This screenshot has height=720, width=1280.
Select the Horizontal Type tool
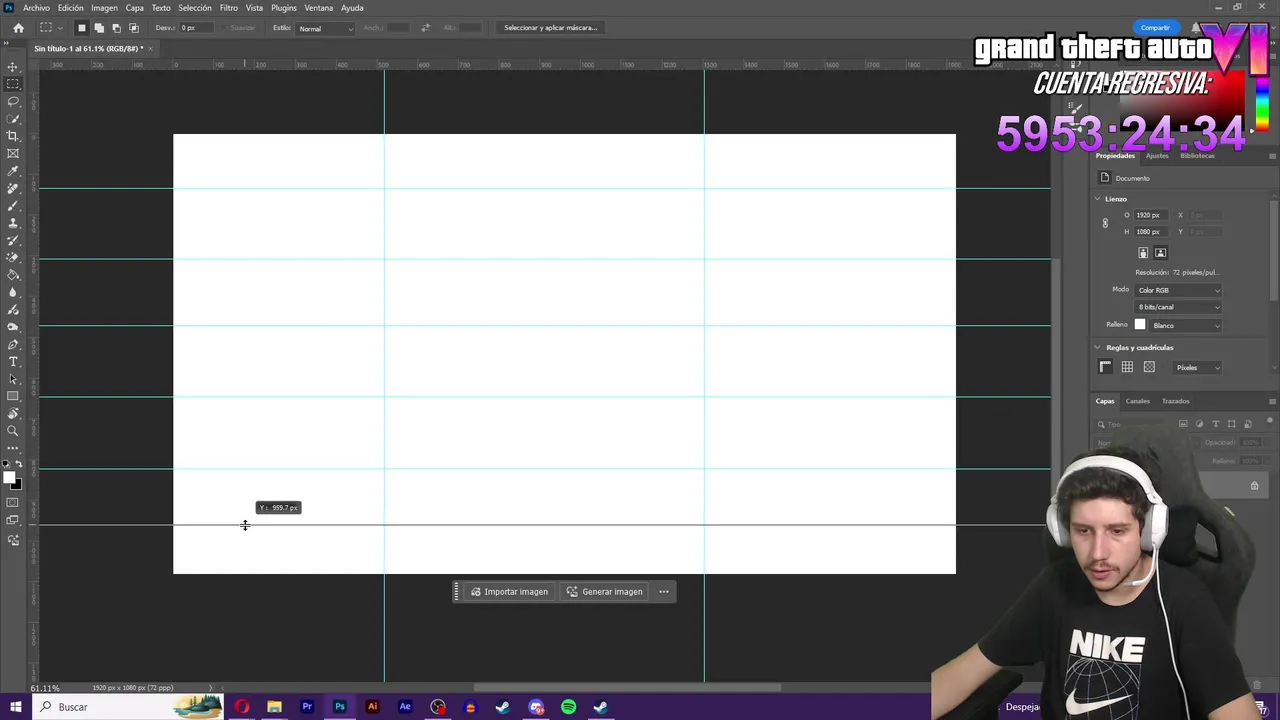pos(13,361)
